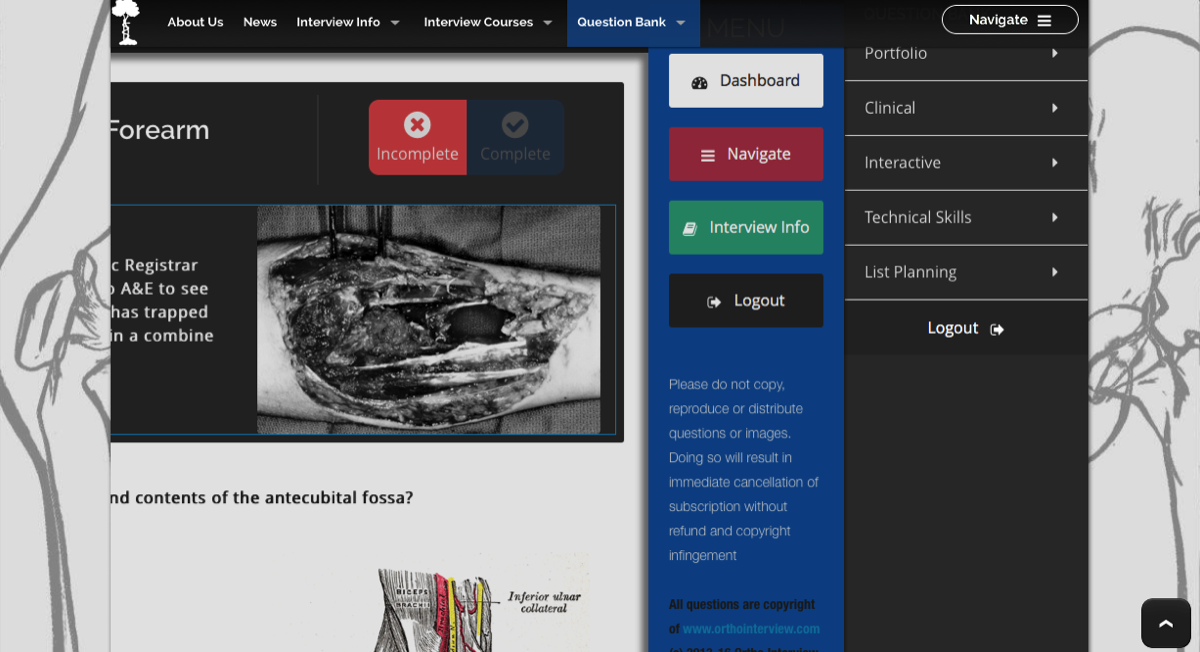Expand the Question Bank dropdown caret
Image resolution: width=1200 pixels, height=652 pixels.
681,23
